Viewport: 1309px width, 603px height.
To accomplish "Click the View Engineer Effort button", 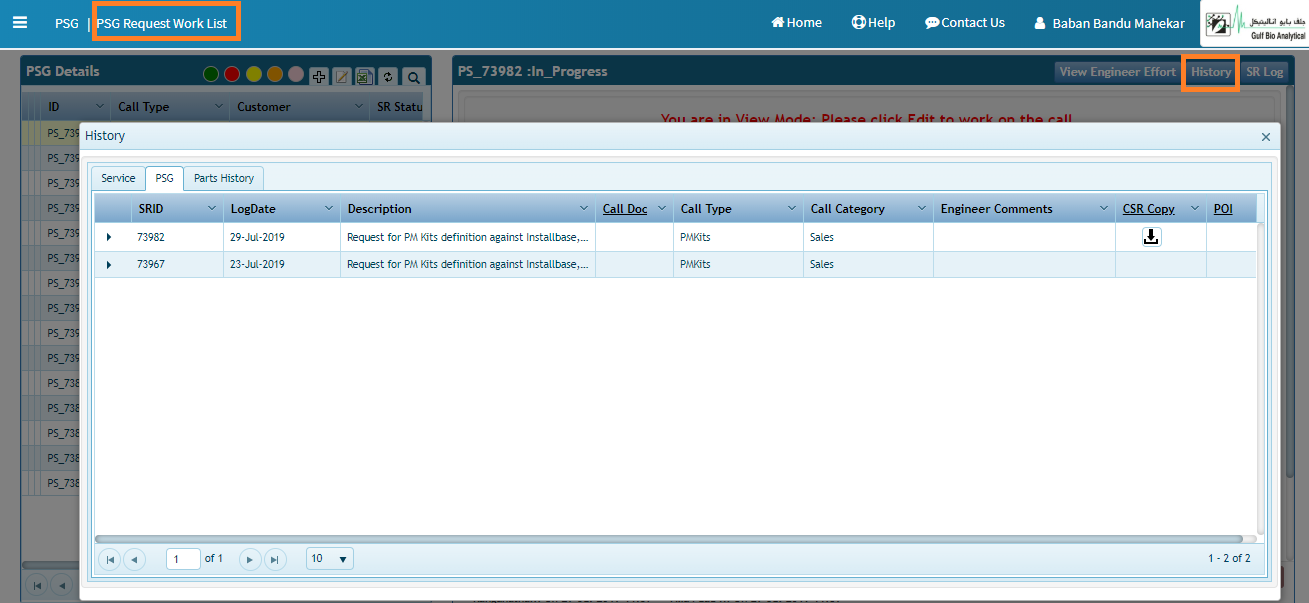I will point(1118,72).
